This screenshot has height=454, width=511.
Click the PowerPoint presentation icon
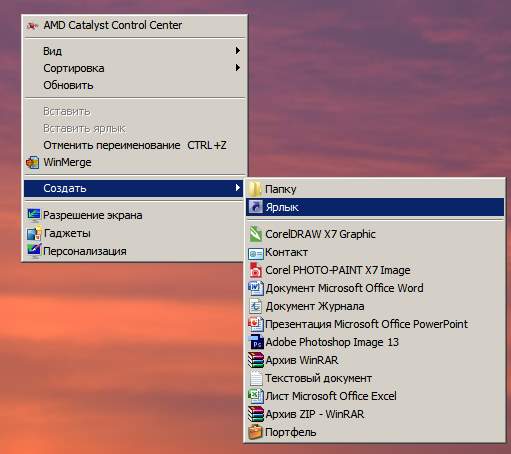point(256,324)
